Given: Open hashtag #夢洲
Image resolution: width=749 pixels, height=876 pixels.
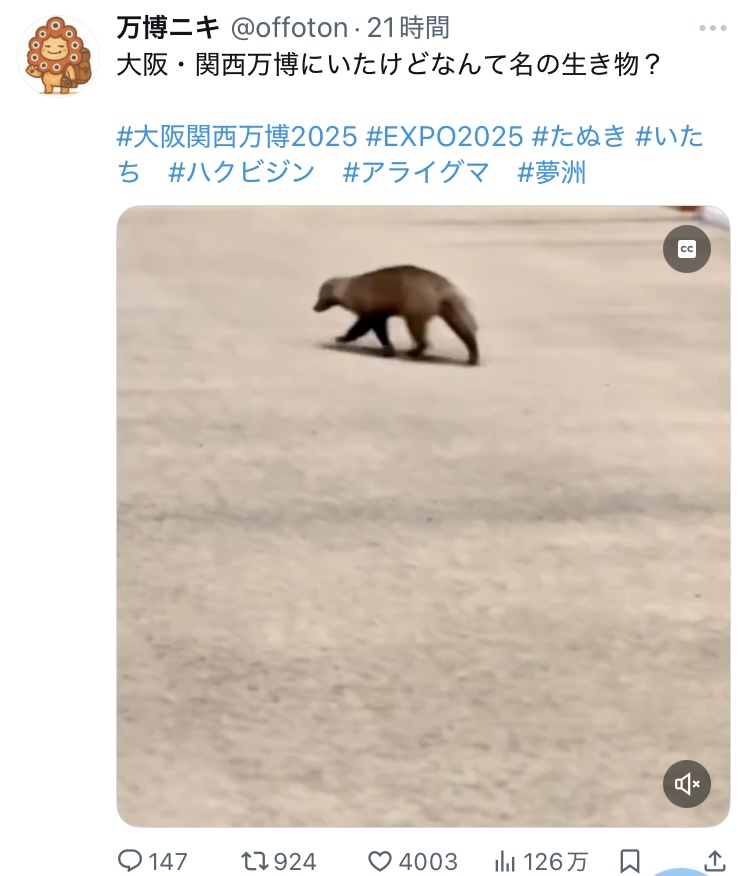Looking at the screenshot, I should (x=552, y=172).
